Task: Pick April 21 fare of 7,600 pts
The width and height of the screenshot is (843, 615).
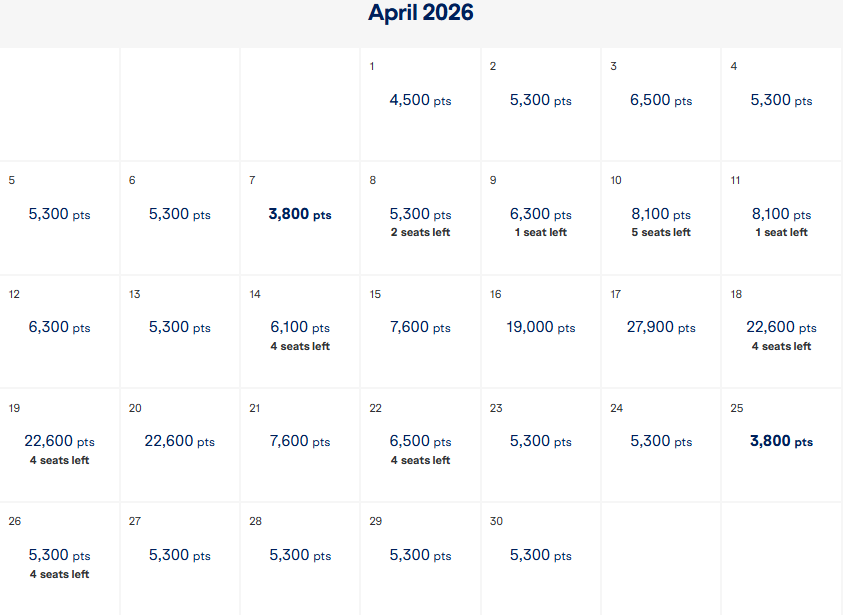Action: coord(300,442)
